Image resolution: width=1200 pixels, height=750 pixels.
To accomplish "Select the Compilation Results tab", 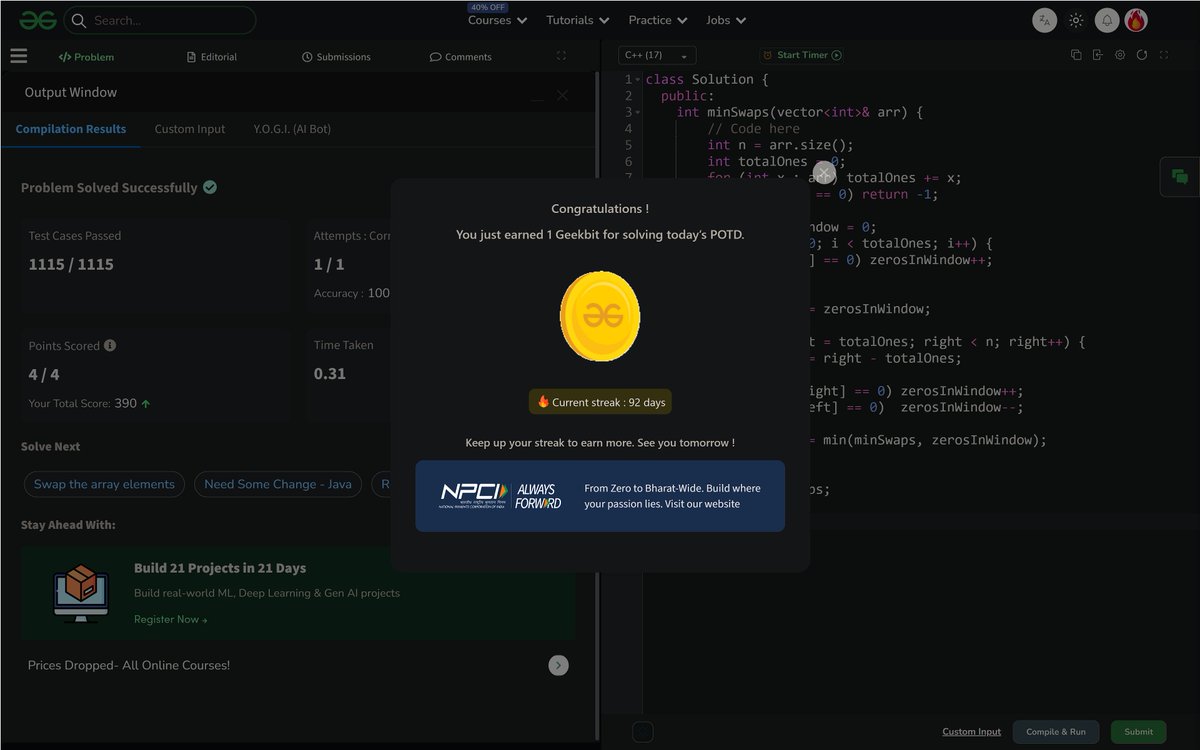I will point(71,129).
